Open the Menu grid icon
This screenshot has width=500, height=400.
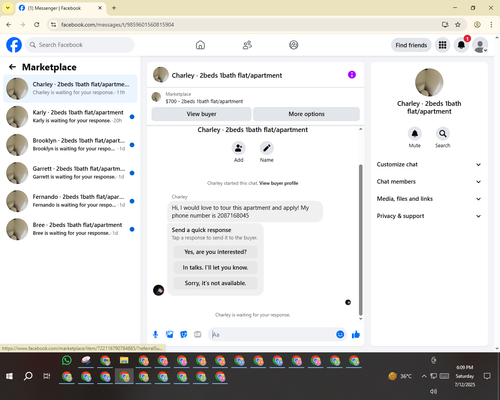pyautogui.click(x=442, y=45)
